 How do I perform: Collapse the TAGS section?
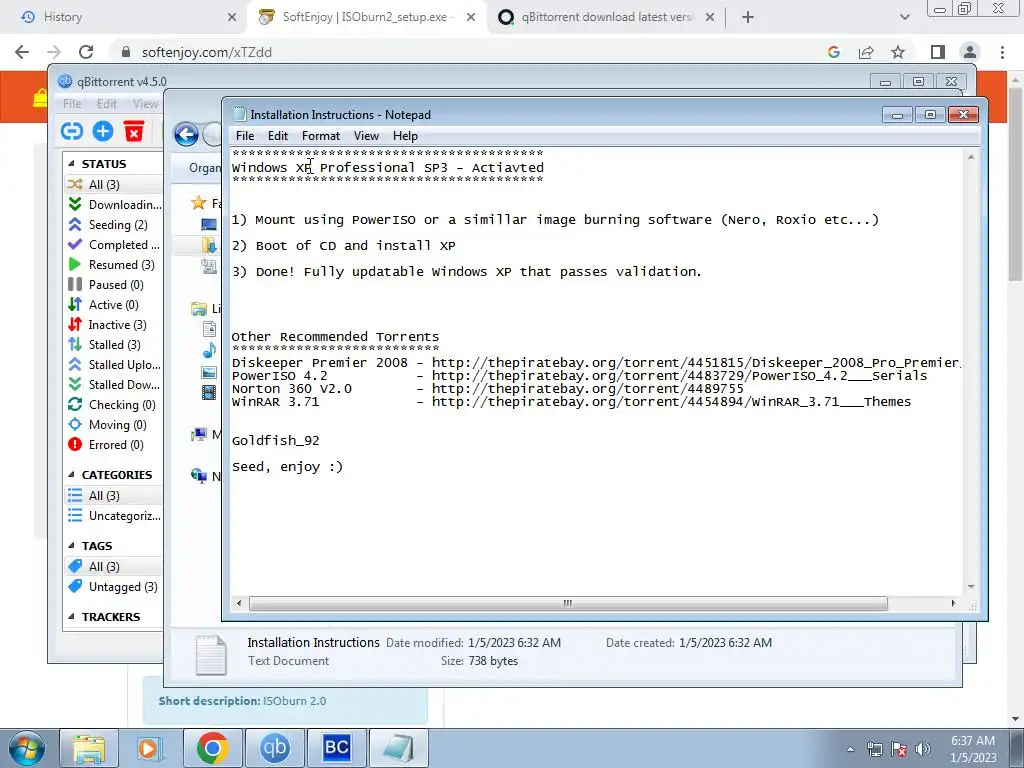(x=72, y=546)
